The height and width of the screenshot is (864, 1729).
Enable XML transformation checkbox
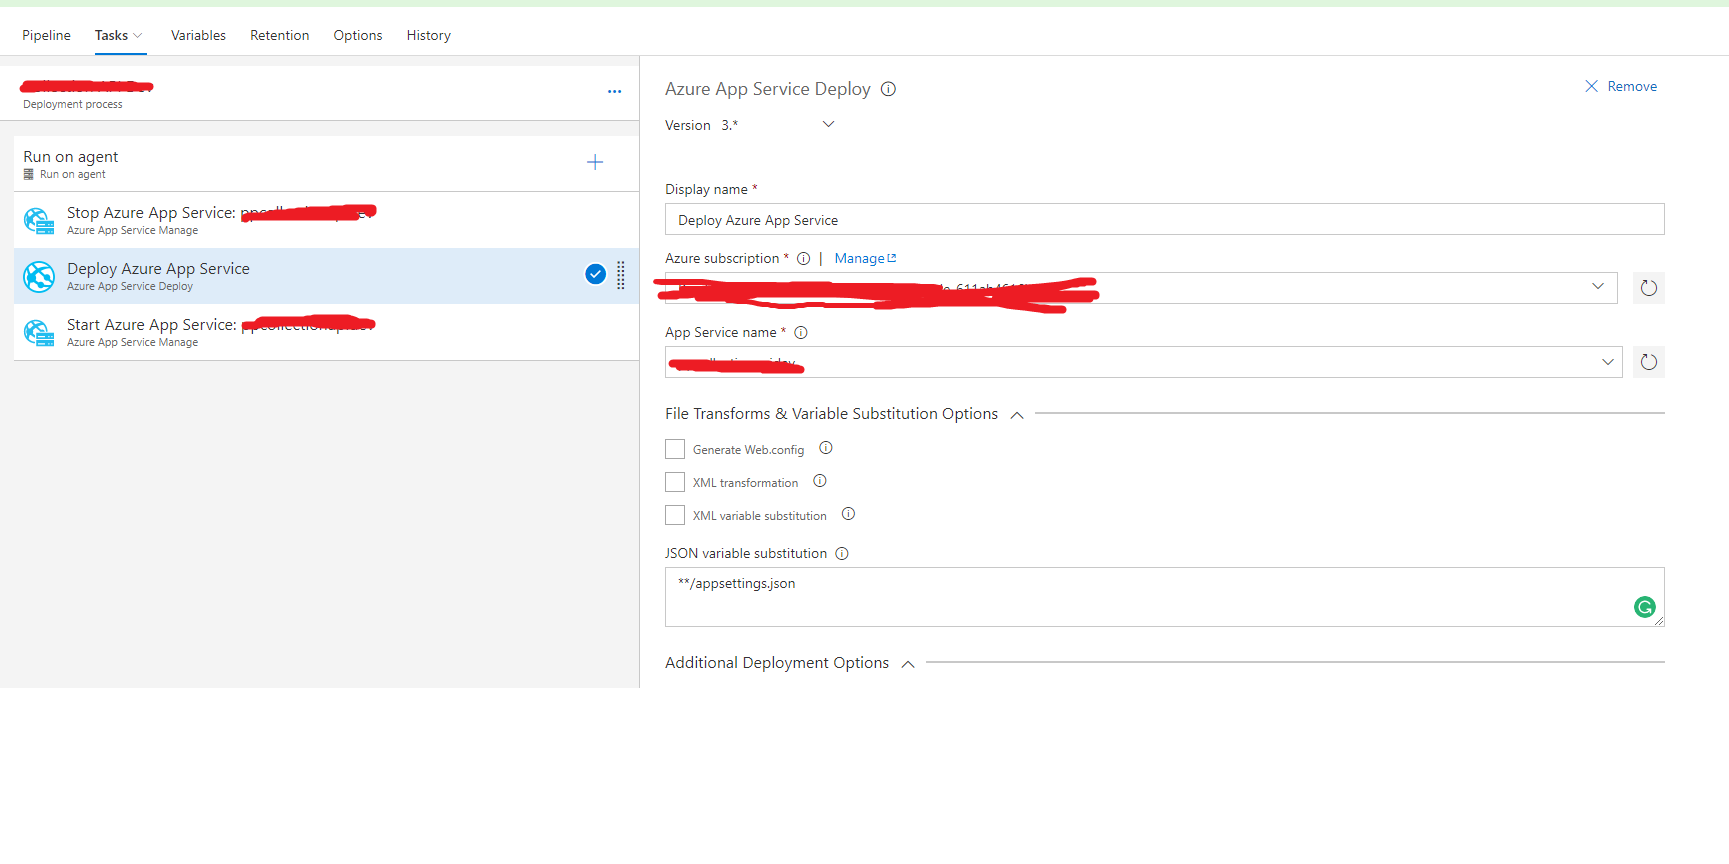[675, 482]
